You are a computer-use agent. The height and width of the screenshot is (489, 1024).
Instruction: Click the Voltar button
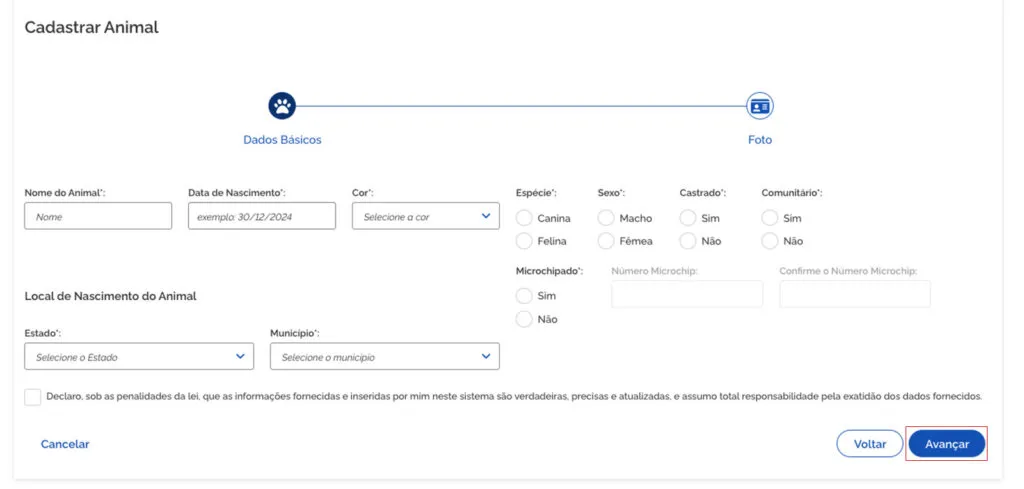(x=870, y=444)
